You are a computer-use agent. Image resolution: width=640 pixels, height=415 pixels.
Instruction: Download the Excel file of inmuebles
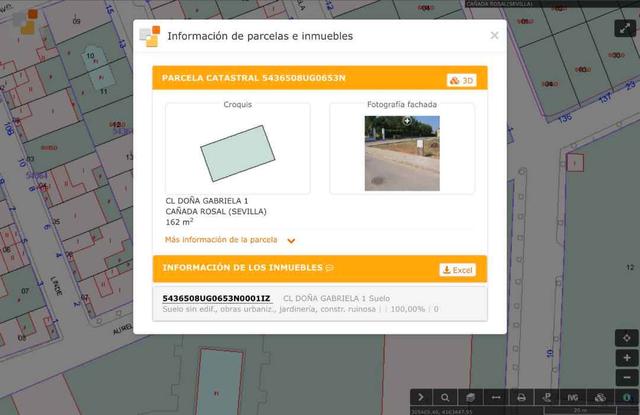coord(458,270)
